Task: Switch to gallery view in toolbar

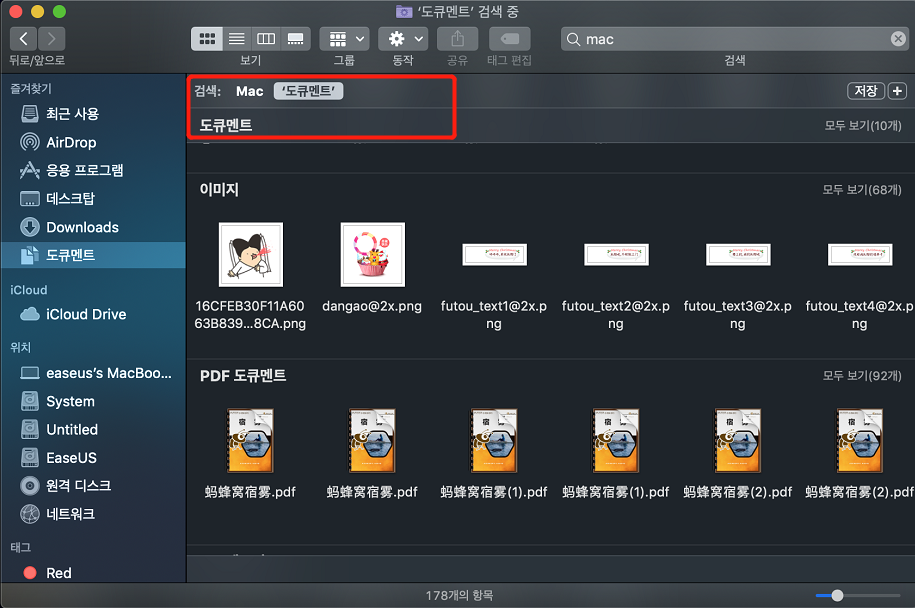Action: click(x=295, y=39)
